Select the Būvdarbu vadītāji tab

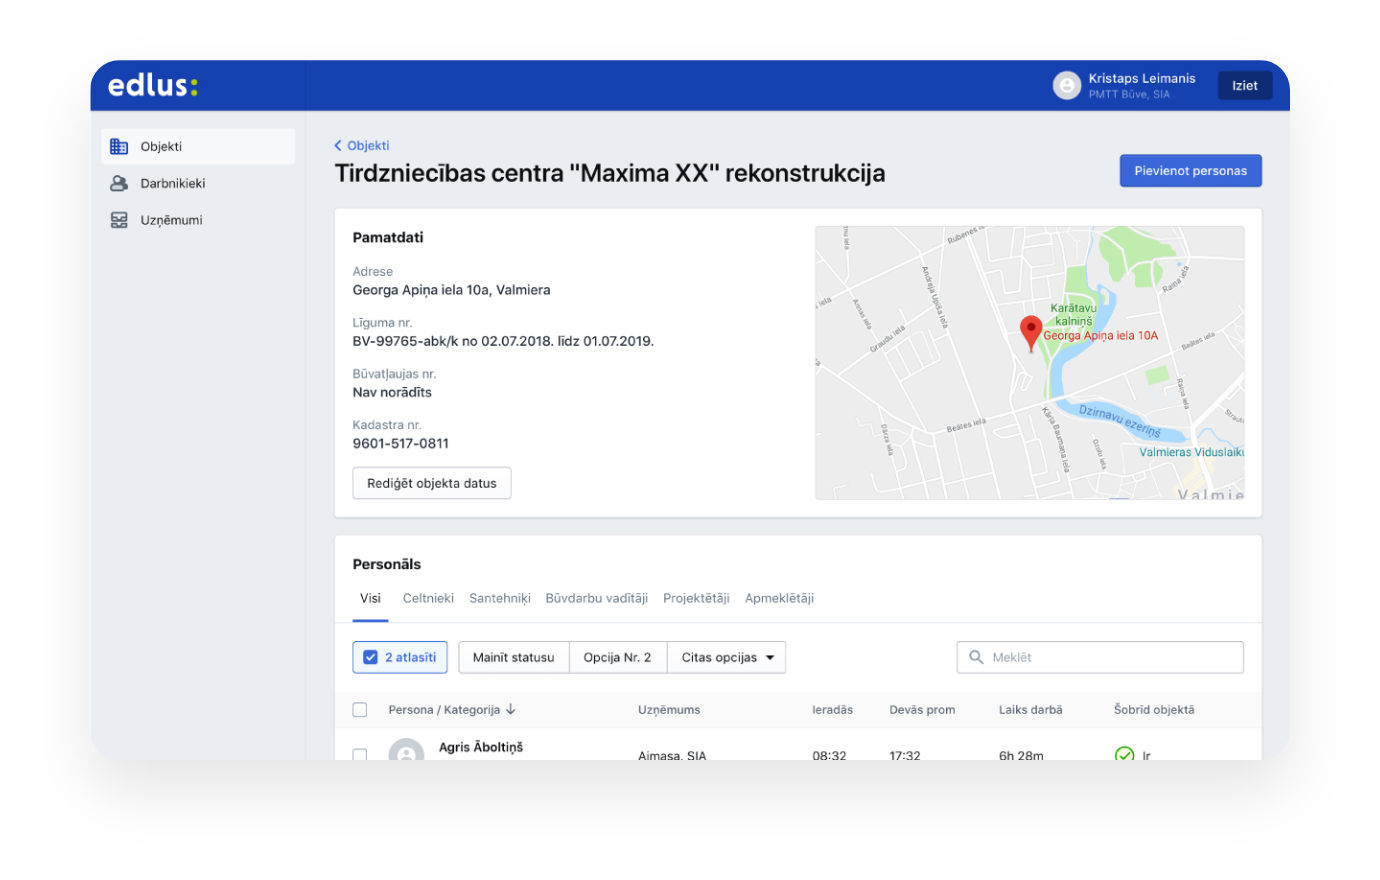click(597, 598)
